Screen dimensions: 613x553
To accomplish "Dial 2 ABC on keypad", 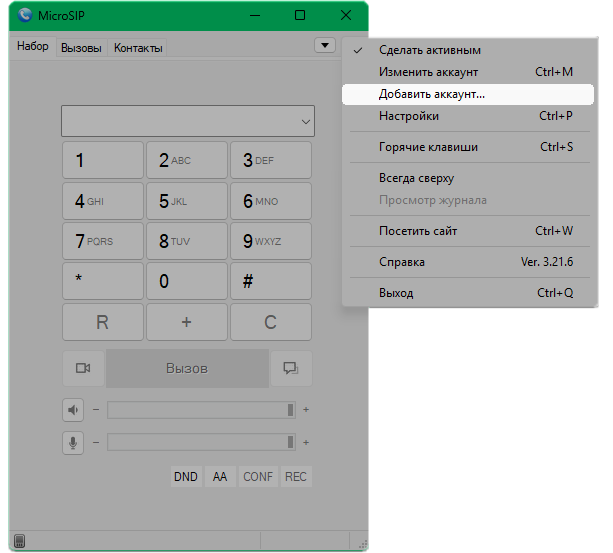I will point(187,160).
